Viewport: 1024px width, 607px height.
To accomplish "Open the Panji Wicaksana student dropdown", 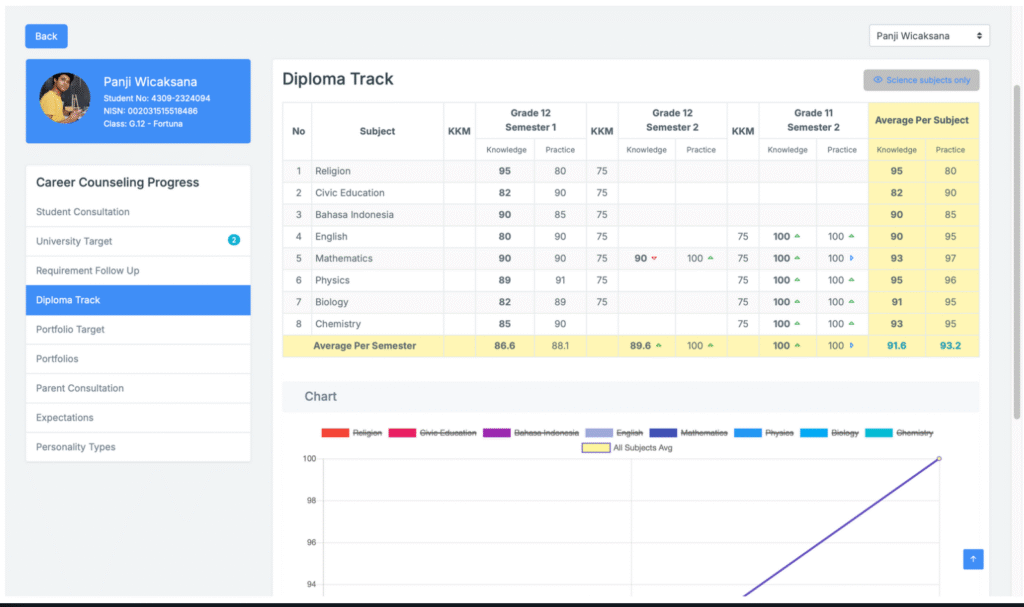I will coord(929,36).
